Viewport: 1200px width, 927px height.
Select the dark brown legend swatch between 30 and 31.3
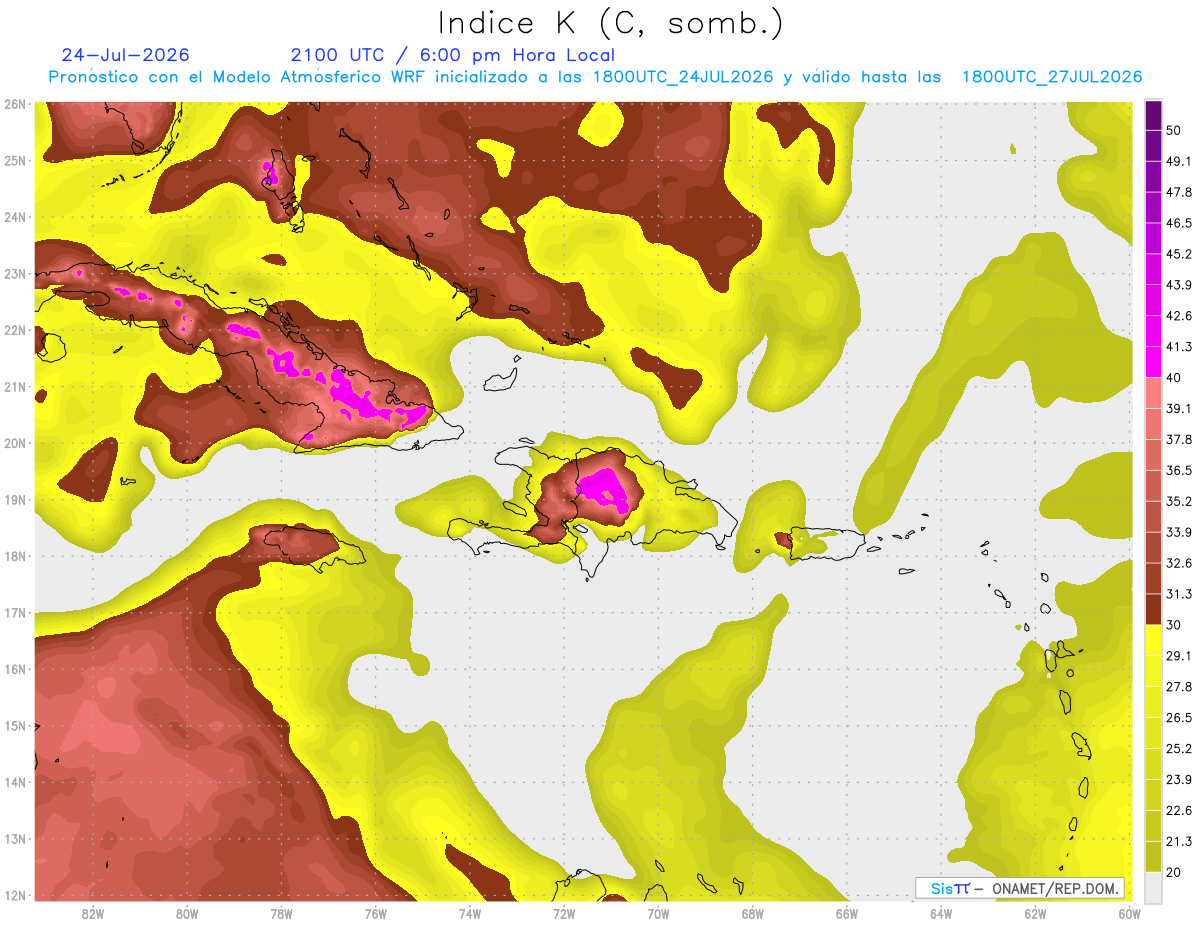pyautogui.click(x=1153, y=609)
